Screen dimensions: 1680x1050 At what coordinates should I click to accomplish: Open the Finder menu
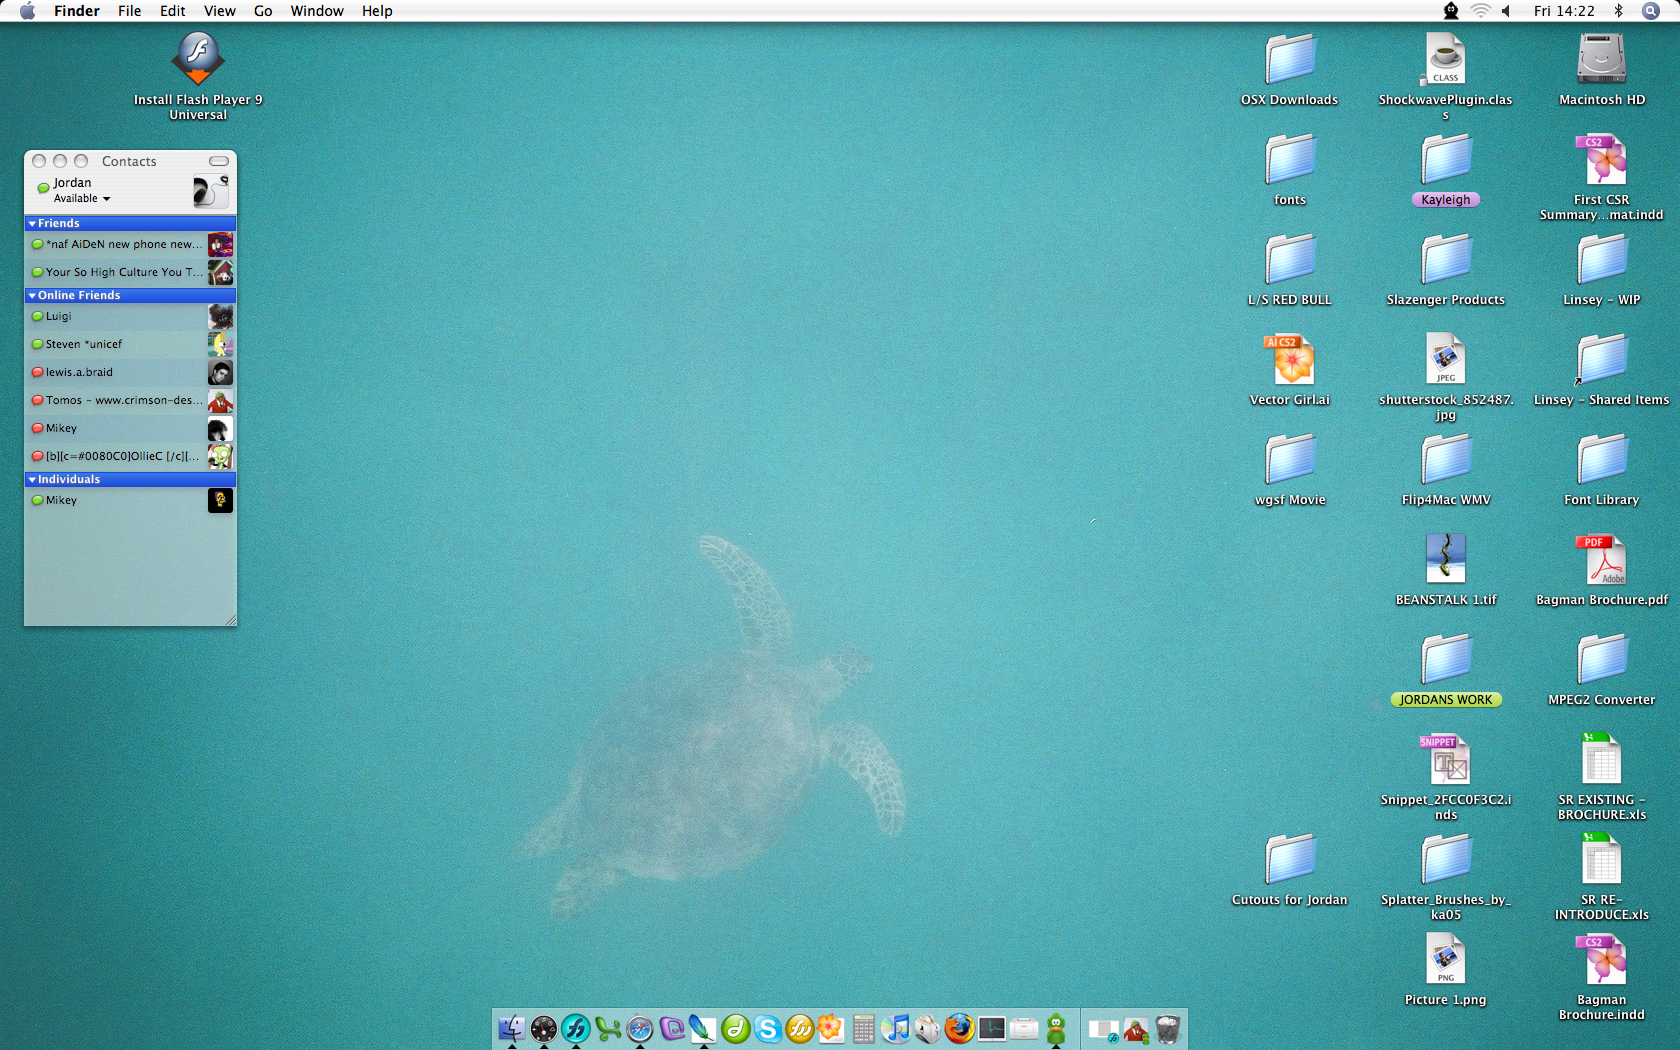click(x=77, y=11)
